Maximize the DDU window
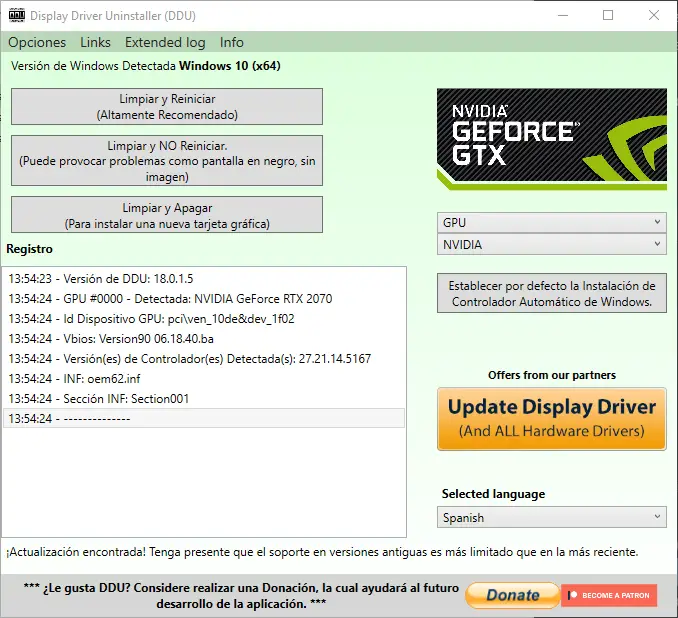 click(608, 16)
